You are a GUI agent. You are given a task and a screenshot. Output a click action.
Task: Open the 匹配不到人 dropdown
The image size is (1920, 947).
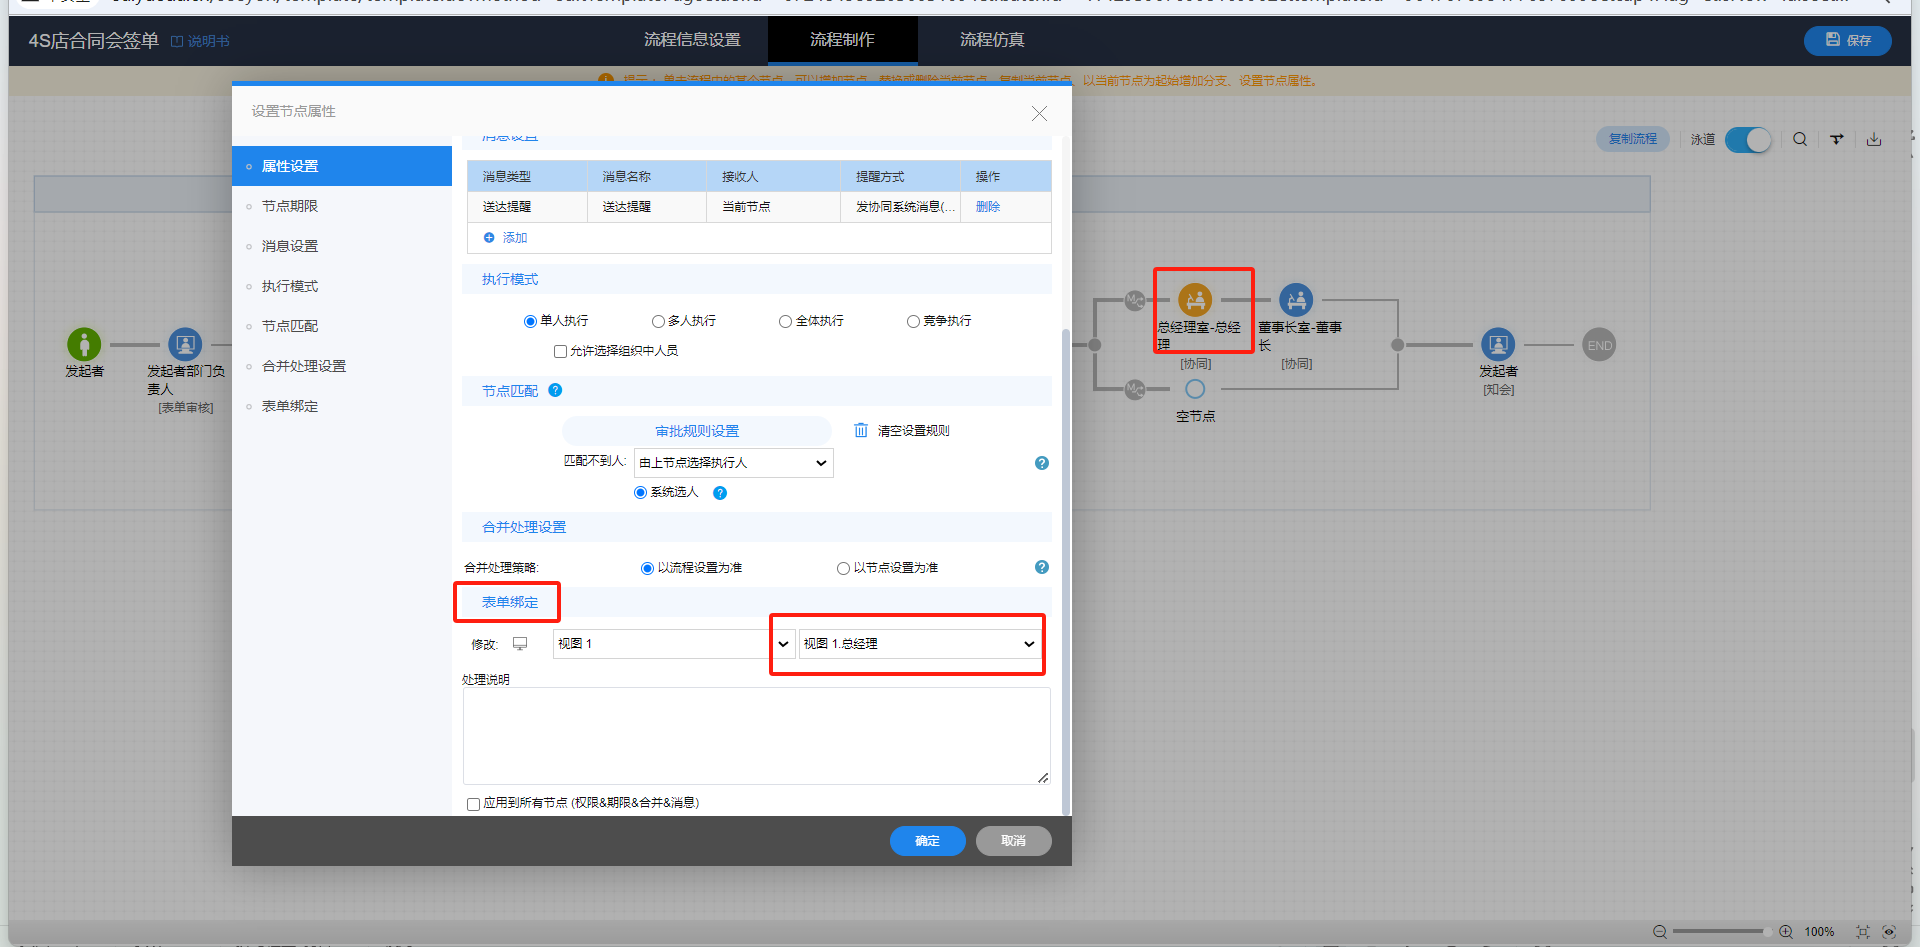tap(733, 463)
